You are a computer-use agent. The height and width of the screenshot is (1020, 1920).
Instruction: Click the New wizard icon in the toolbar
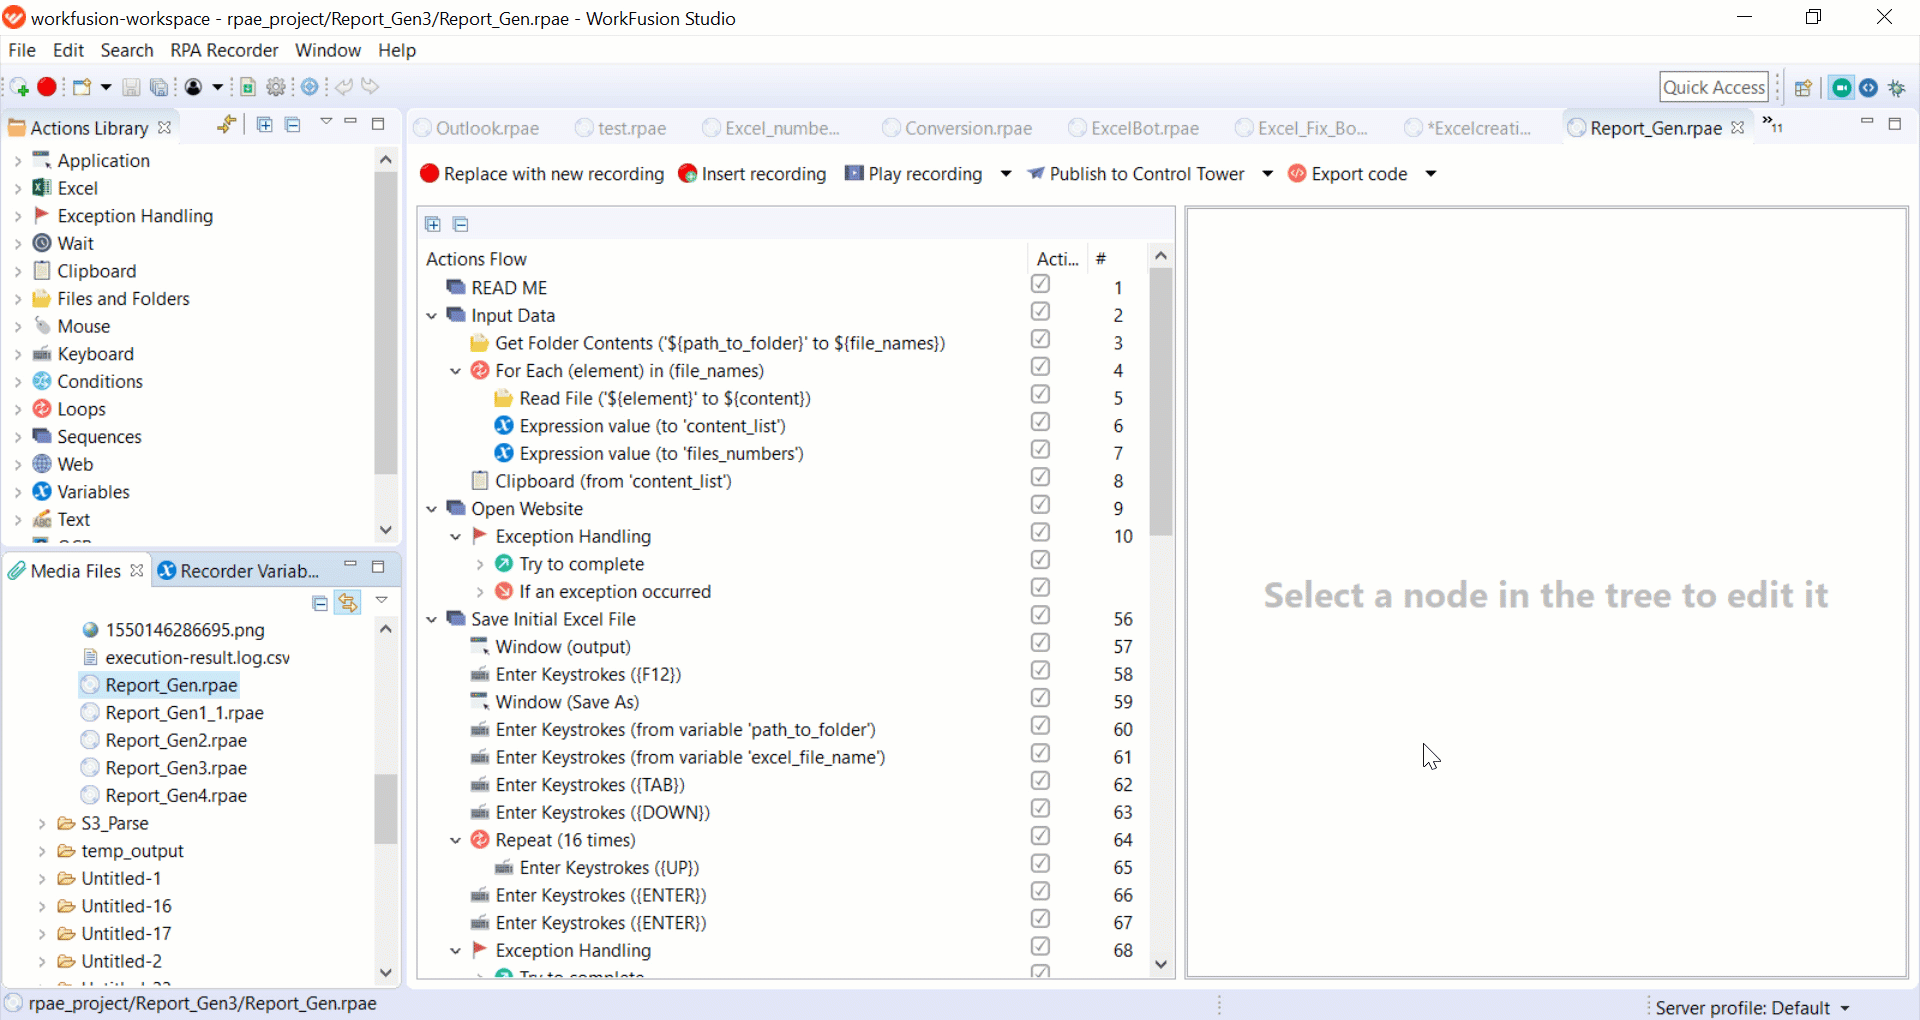pyautogui.click(x=82, y=87)
